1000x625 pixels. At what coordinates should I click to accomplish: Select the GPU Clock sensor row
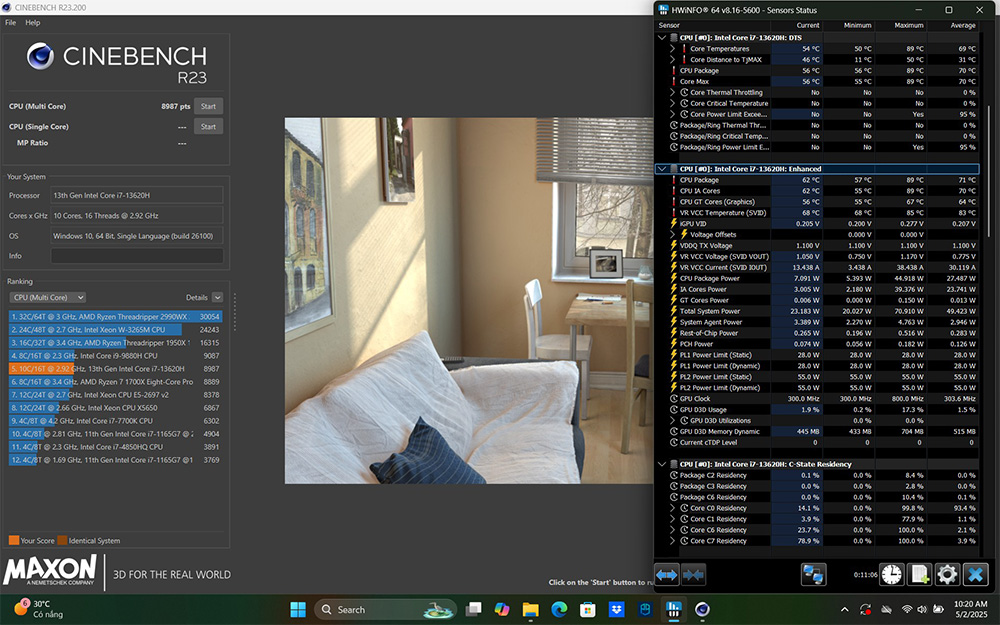click(818, 399)
